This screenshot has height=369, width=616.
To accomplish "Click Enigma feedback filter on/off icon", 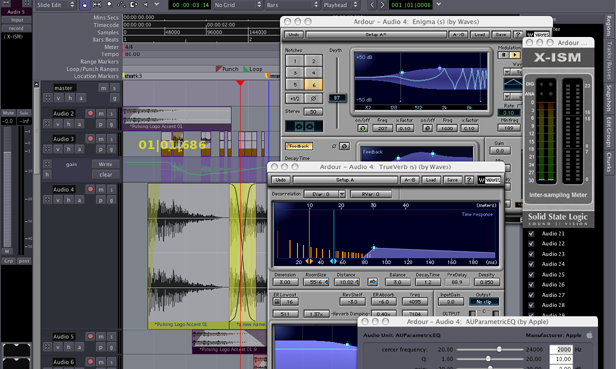I will [344, 146].
